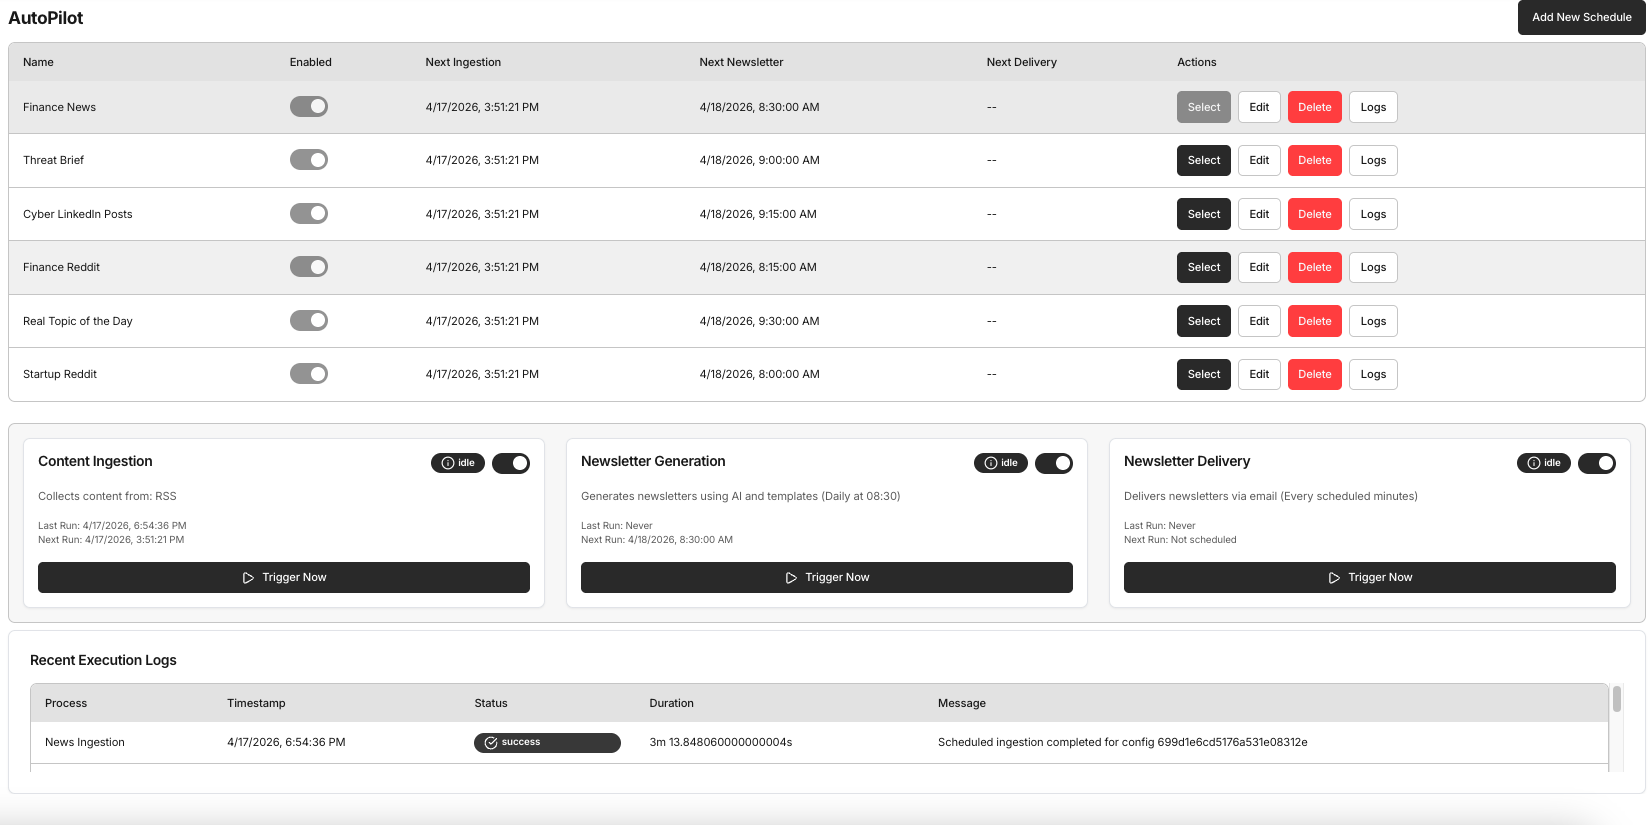1651x825 pixels.
Task: Edit the Threat Brief schedule
Action: [1259, 160]
